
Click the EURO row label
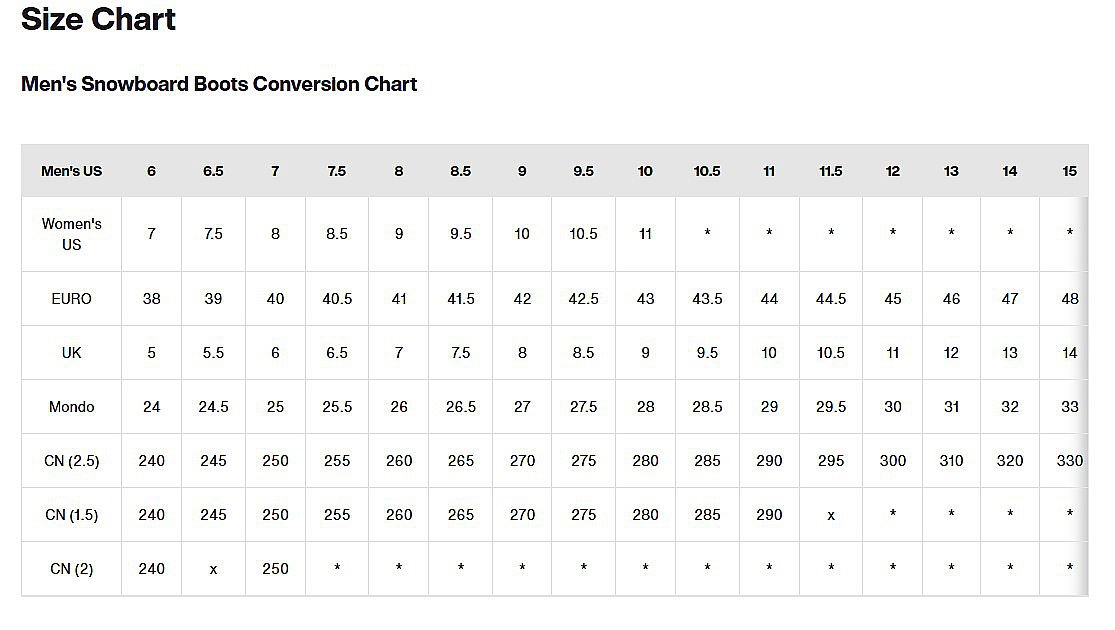72,299
